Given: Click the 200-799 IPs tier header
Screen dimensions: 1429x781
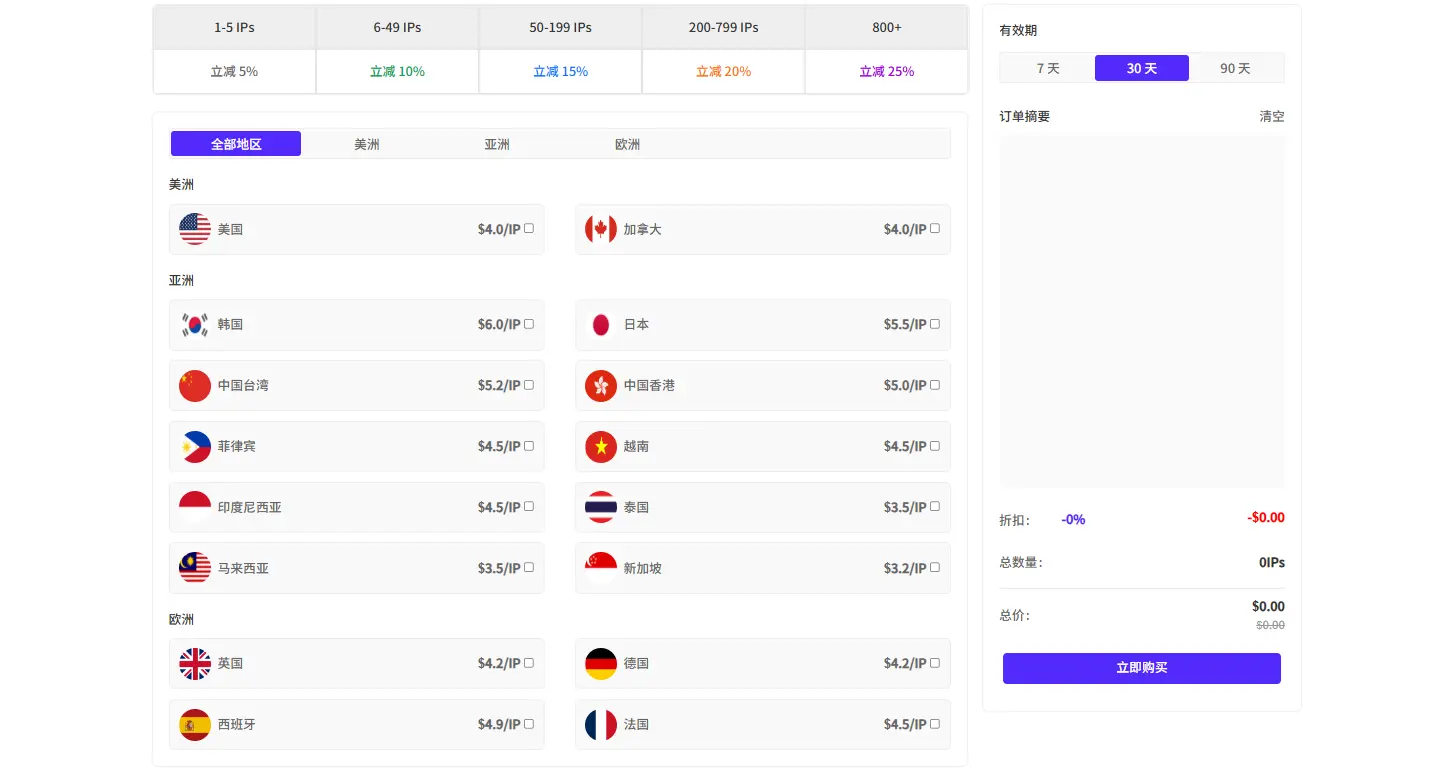Looking at the screenshot, I should tap(723, 28).
